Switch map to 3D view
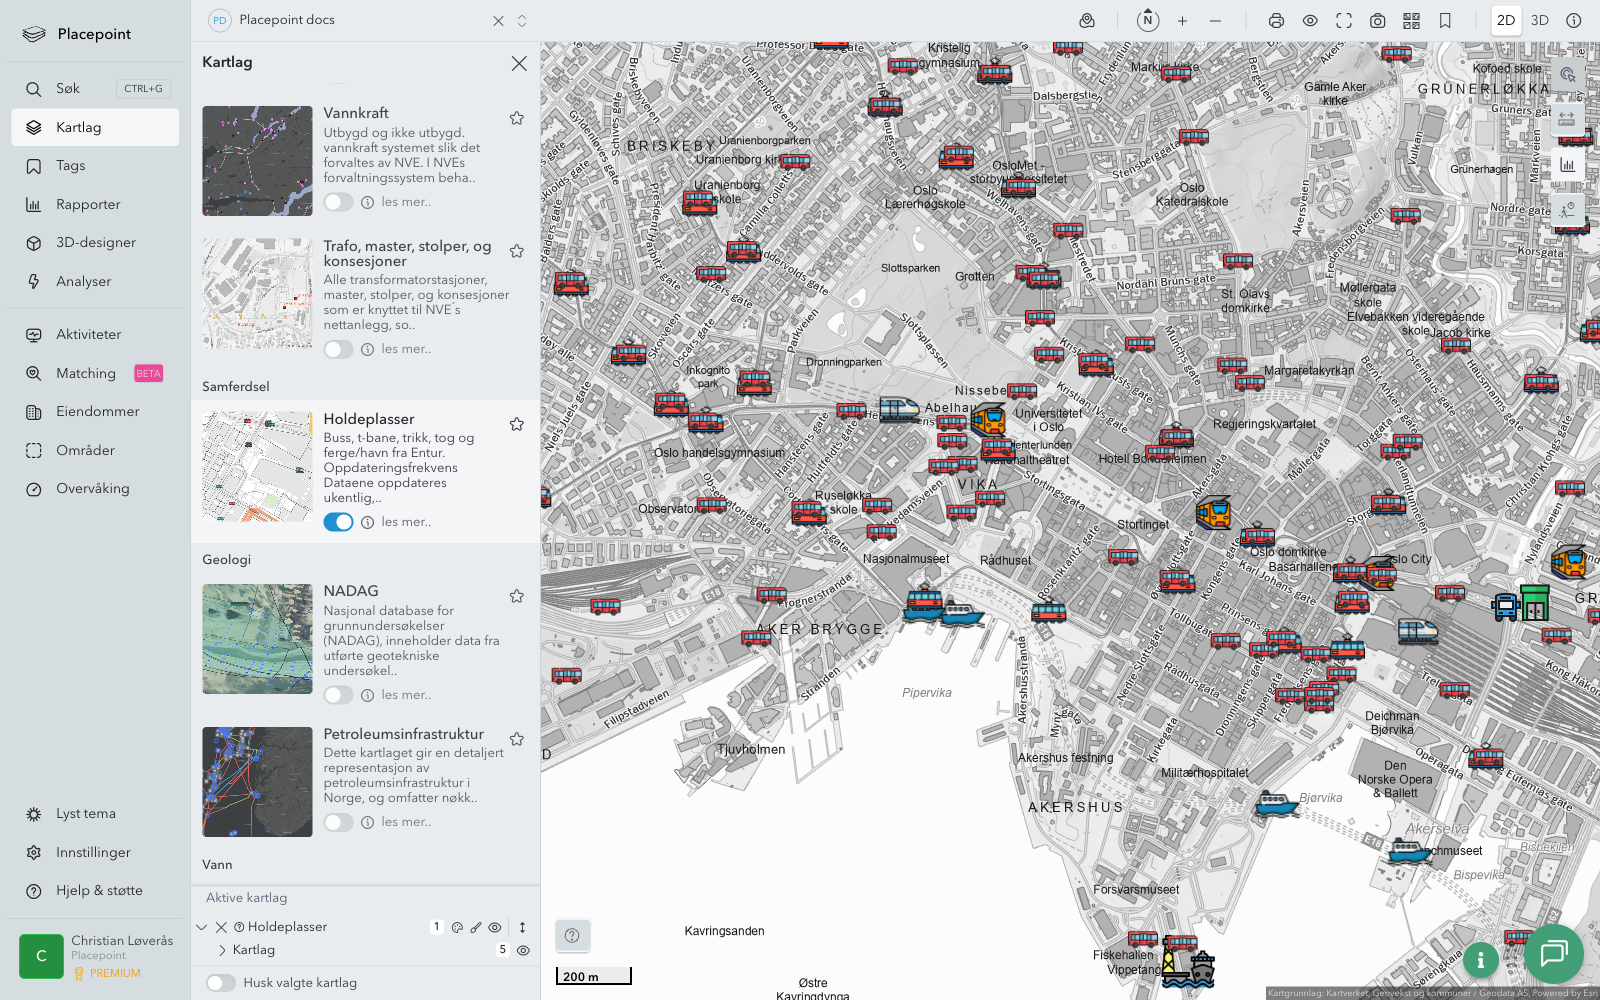Image resolution: width=1600 pixels, height=1000 pixels. pyautogui.click(x=1539, y=20)
